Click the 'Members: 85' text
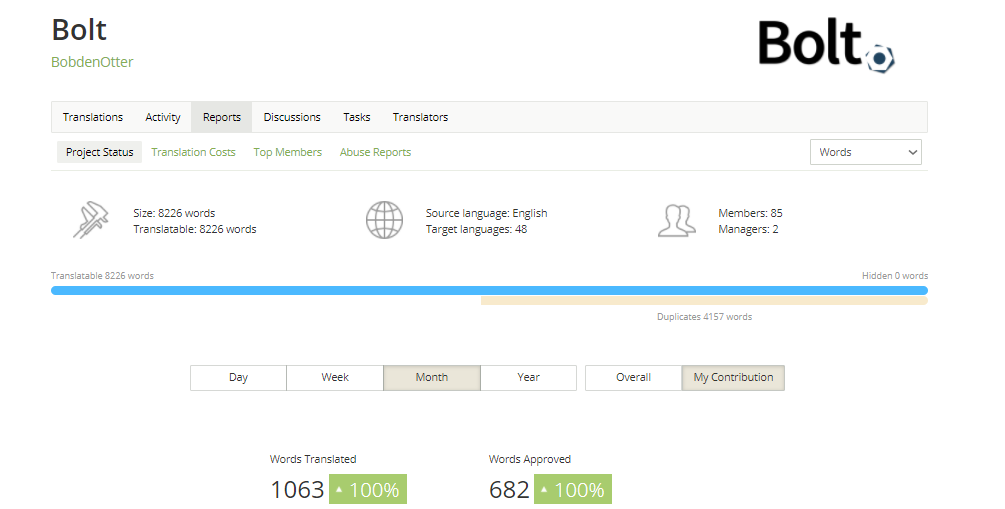 click(x=751, y=213)
